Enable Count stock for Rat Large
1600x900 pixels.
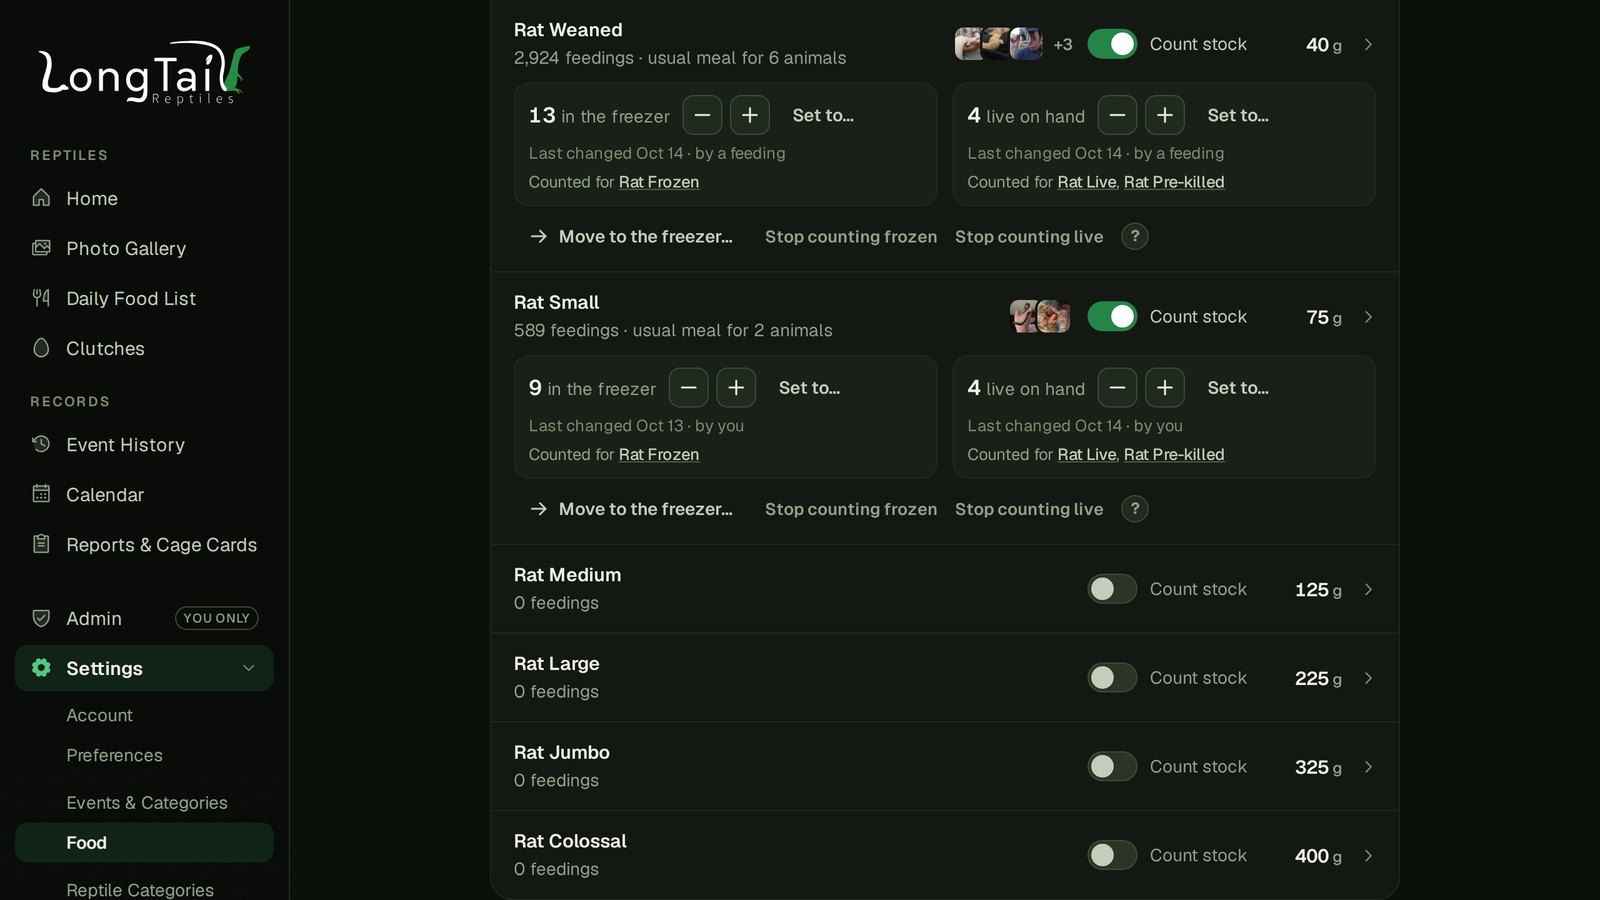[1112, 678]
